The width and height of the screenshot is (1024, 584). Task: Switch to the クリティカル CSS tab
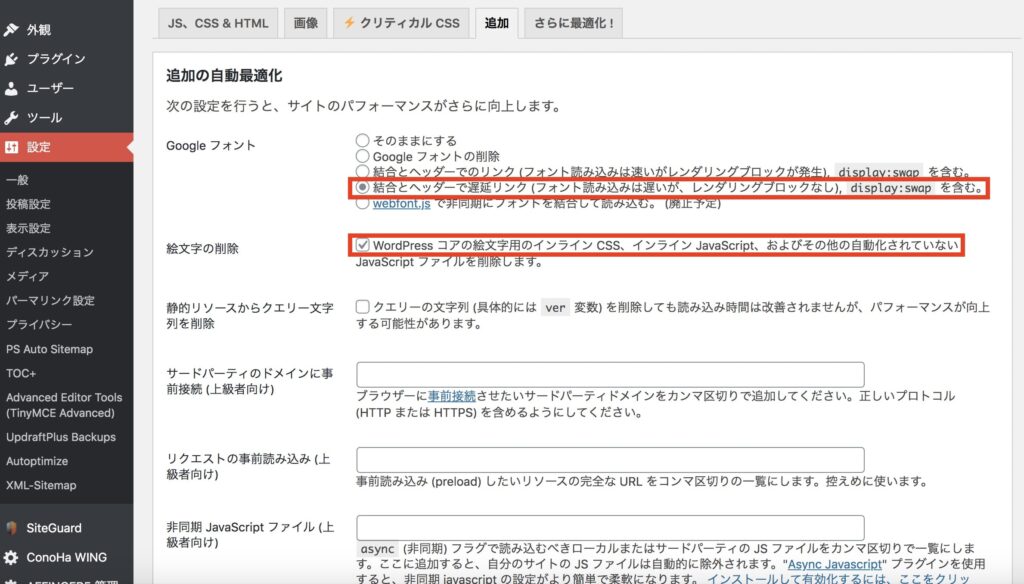(402, 23)
